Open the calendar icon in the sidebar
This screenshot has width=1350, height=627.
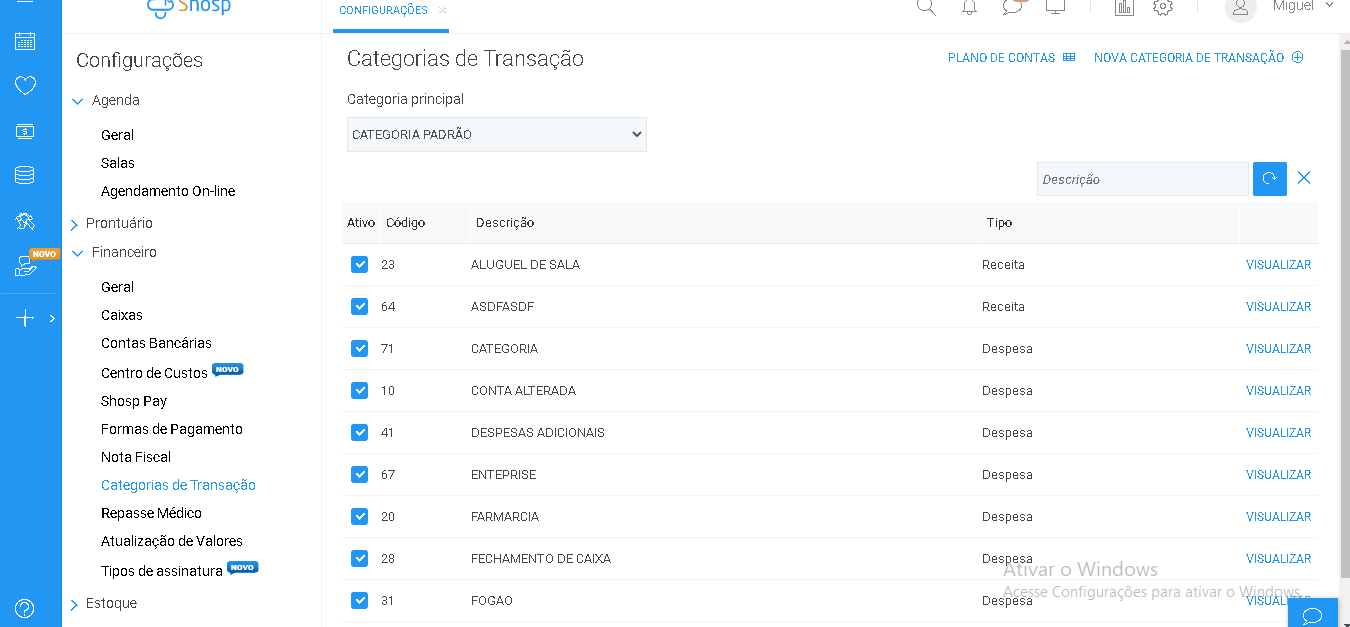point(26,41)
